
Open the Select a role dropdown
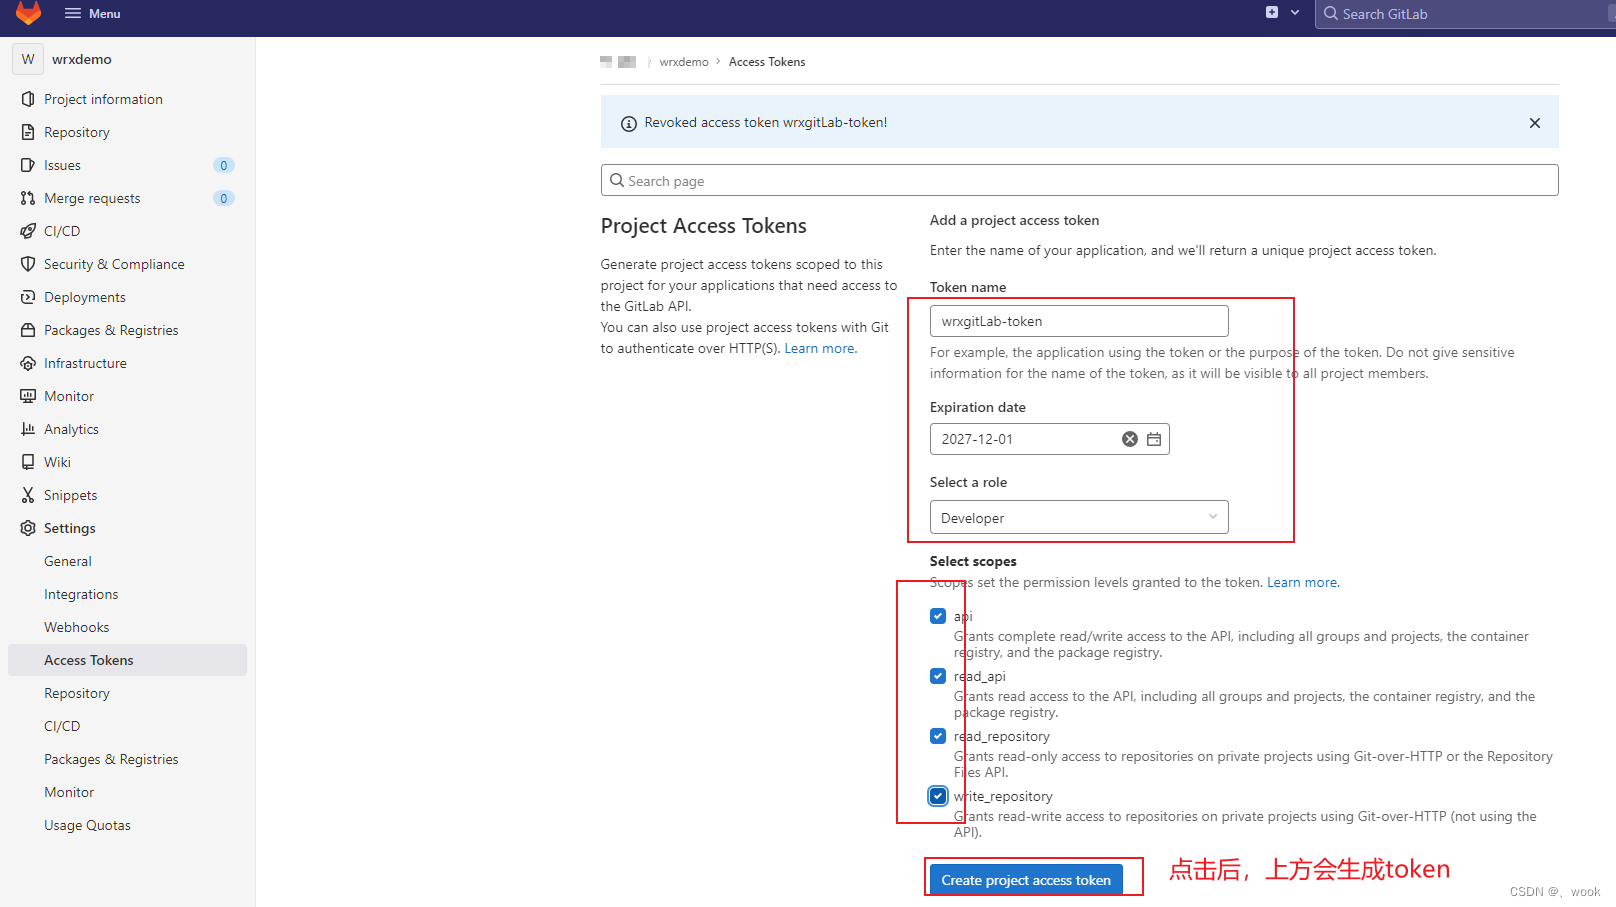coord(1079,517)
